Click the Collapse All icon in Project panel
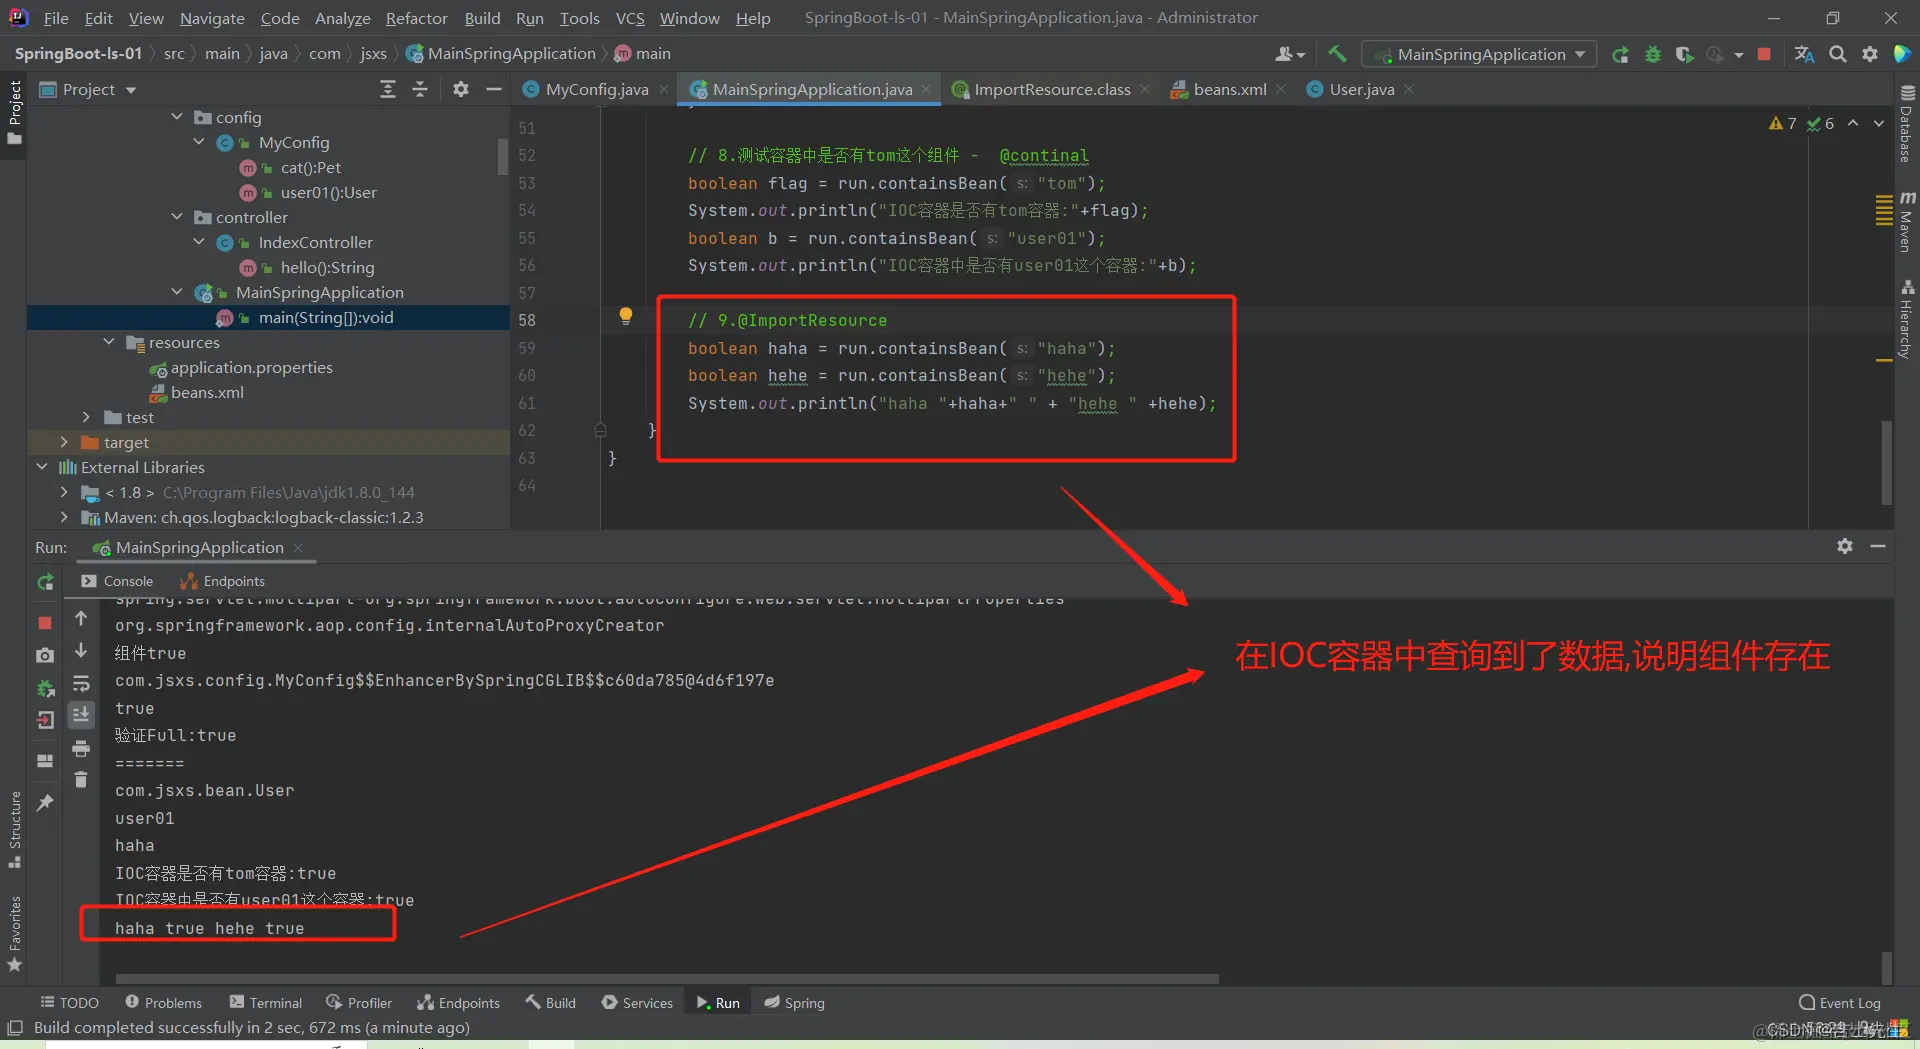The height and width of the screenshot is (1049, 1920). (420, 89)
